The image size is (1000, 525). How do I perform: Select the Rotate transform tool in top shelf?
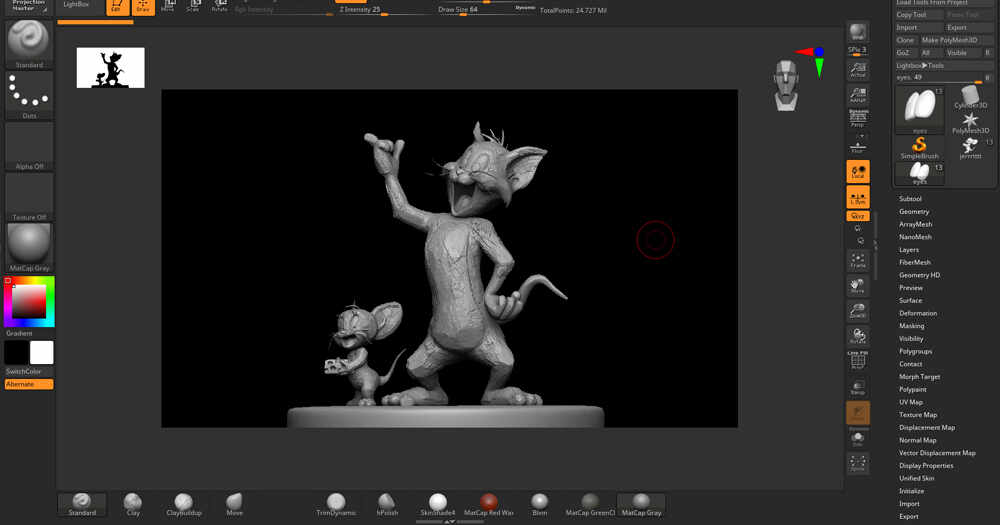click(219, 7)
